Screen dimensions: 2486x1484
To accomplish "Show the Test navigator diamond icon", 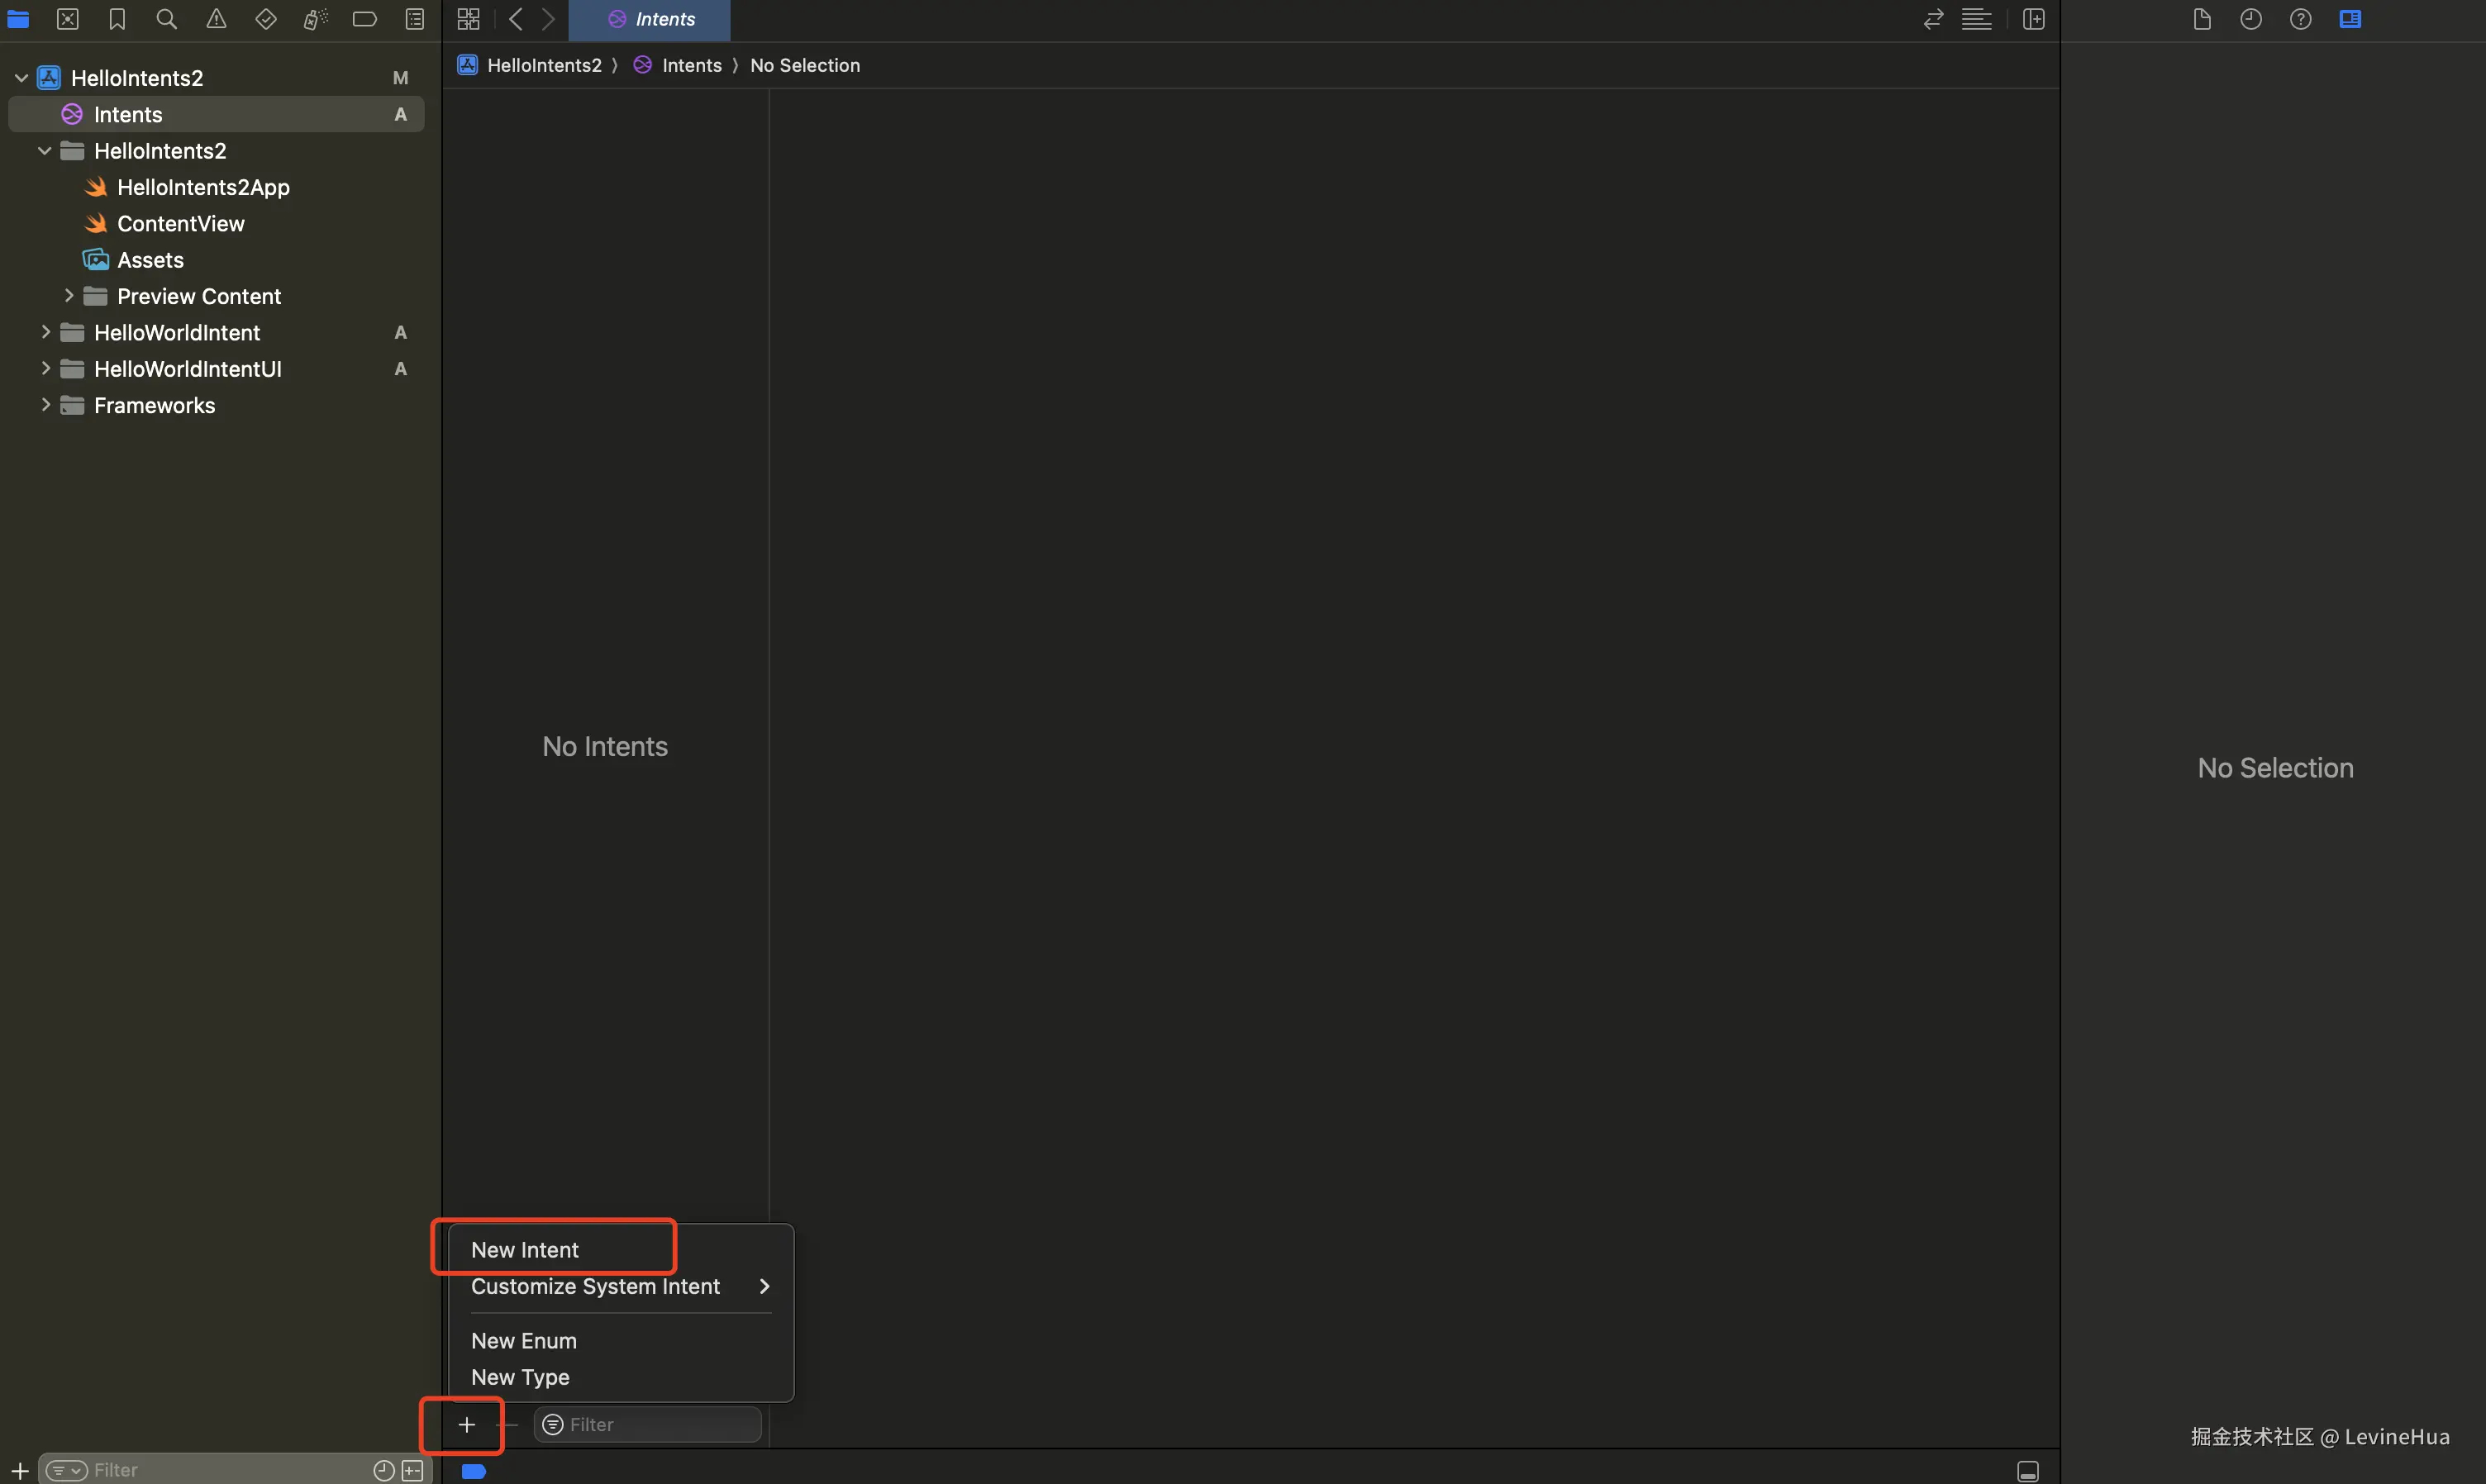I will [x=266, y=19].
